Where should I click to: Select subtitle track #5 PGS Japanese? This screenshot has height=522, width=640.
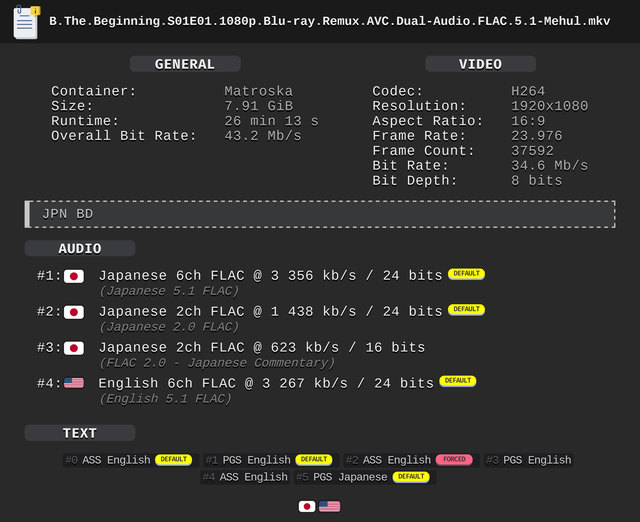(x=365, y=477)
